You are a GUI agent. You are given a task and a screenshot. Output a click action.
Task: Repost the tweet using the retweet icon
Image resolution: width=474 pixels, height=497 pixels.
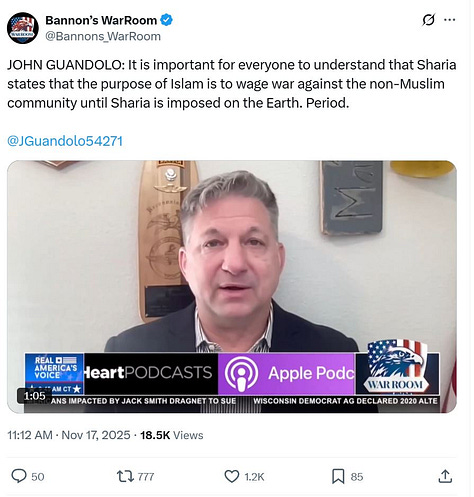(125, 476)
